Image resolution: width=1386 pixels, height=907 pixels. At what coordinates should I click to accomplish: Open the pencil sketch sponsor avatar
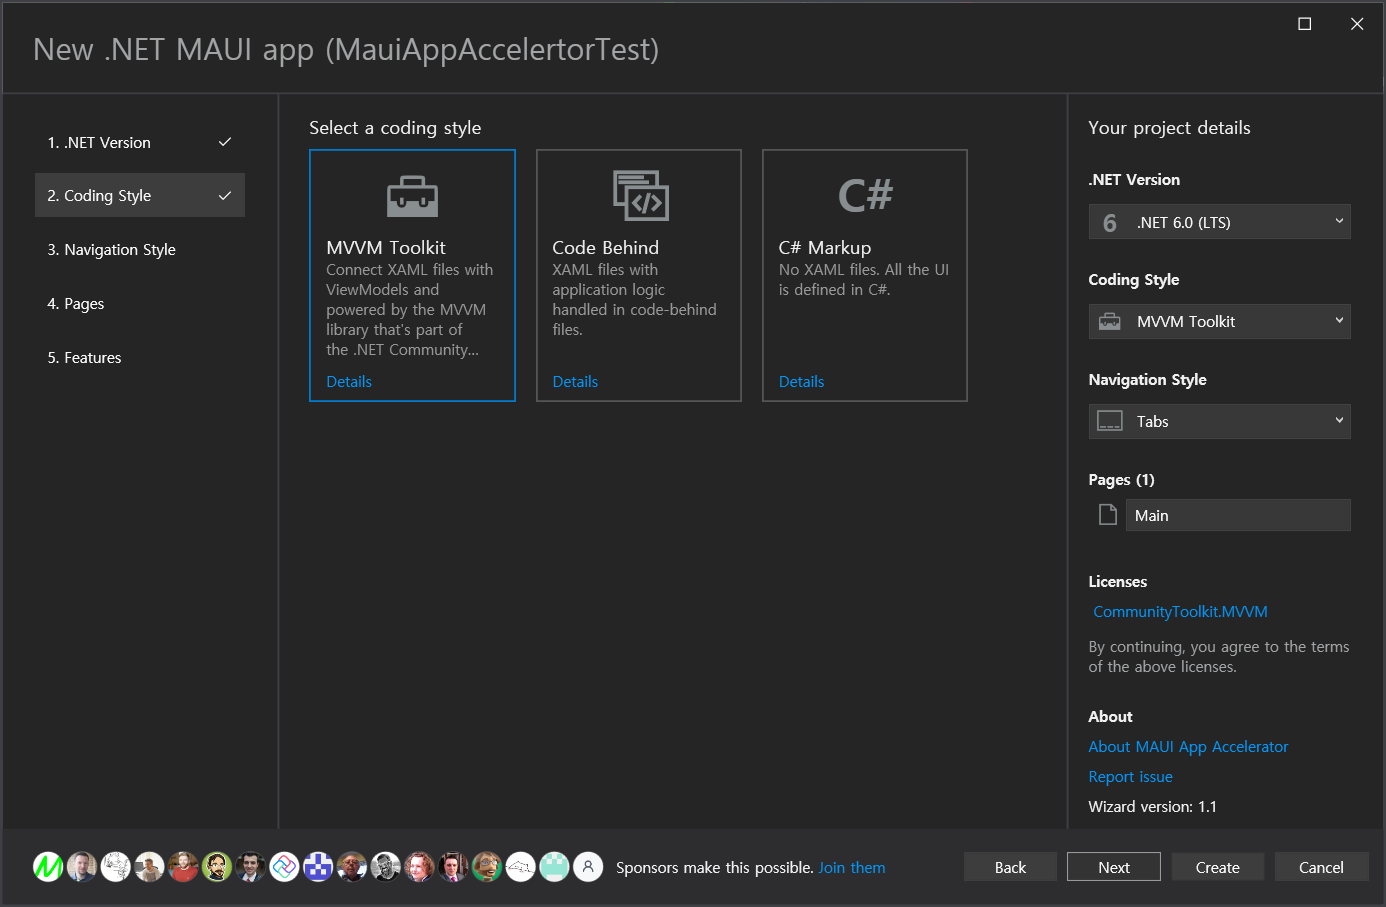coord(116,867)
